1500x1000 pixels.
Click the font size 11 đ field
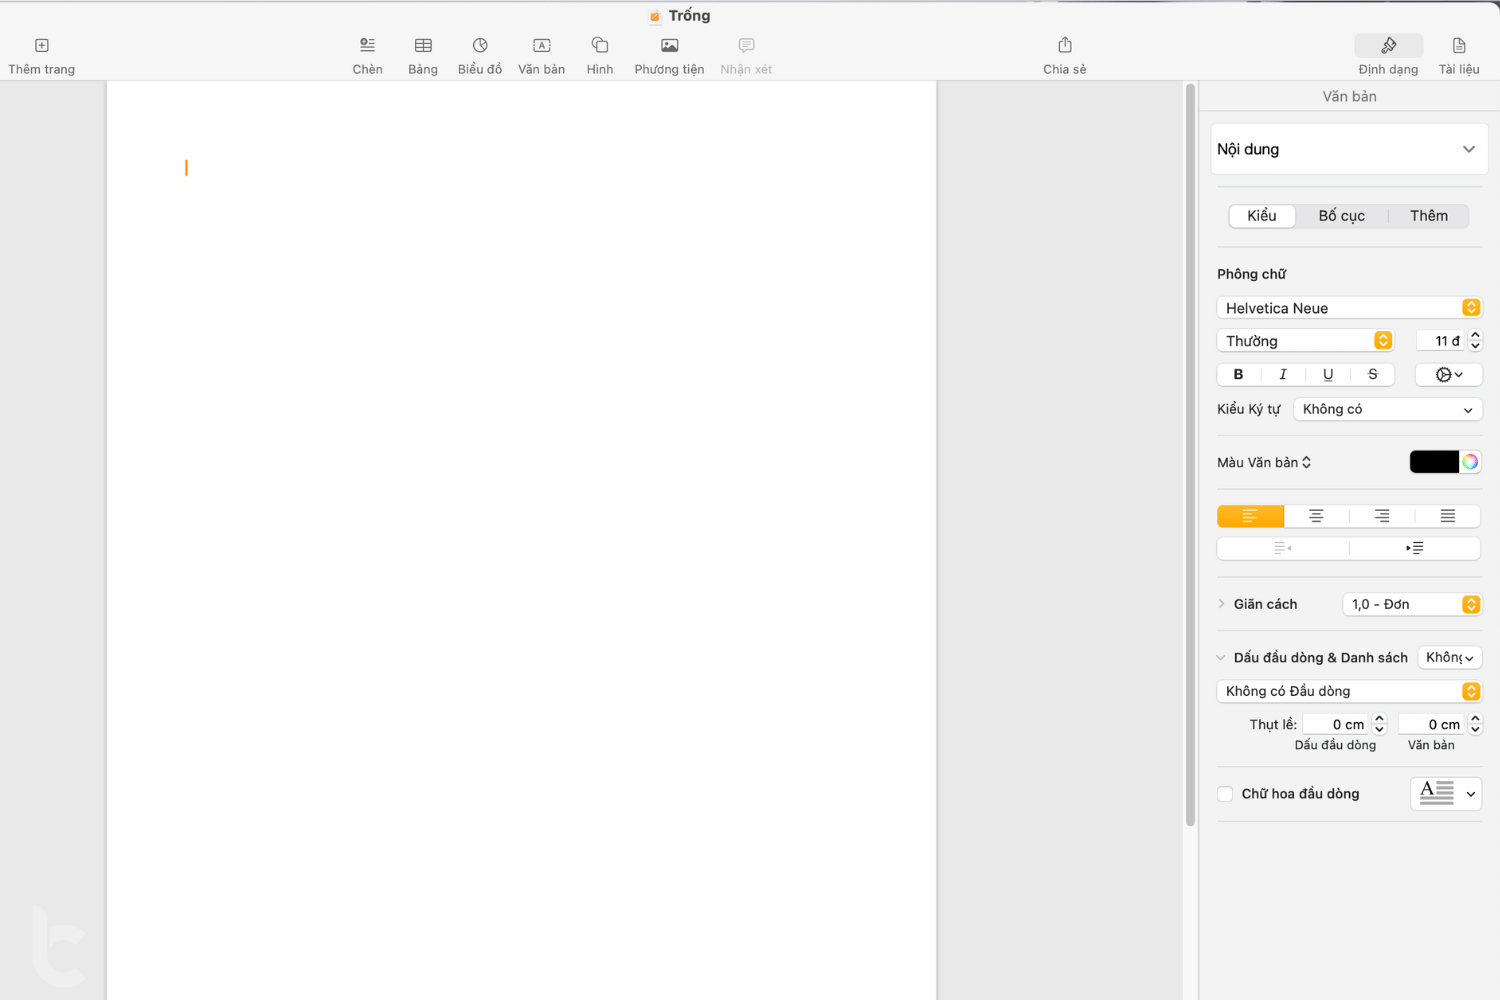pos(1441,341)
